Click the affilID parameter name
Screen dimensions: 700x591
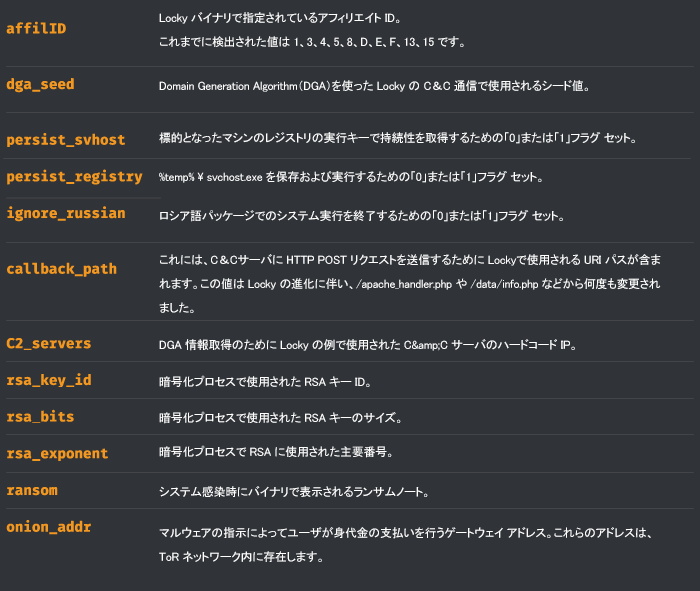[x=36, y=28]
